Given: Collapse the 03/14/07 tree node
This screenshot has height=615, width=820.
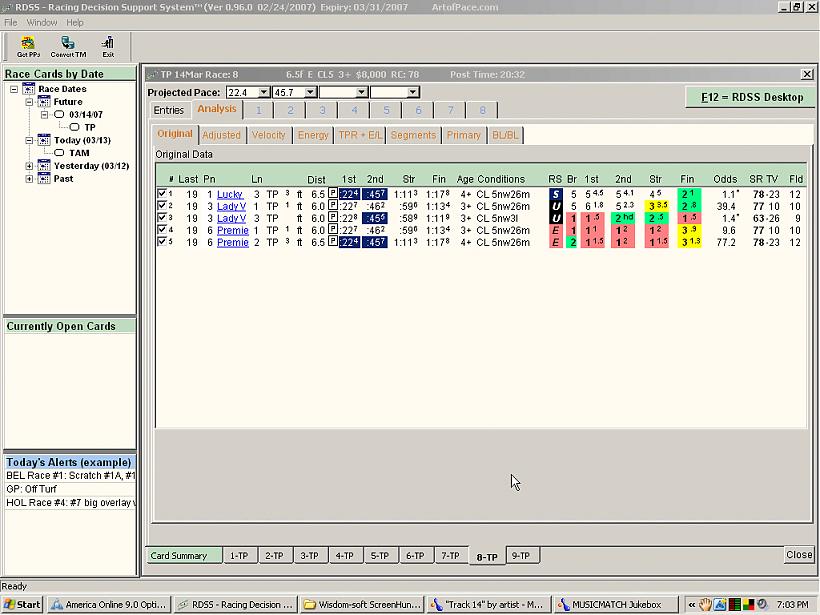Looking at the screenshot, I should pyautogui.click(x=44, y=115).
